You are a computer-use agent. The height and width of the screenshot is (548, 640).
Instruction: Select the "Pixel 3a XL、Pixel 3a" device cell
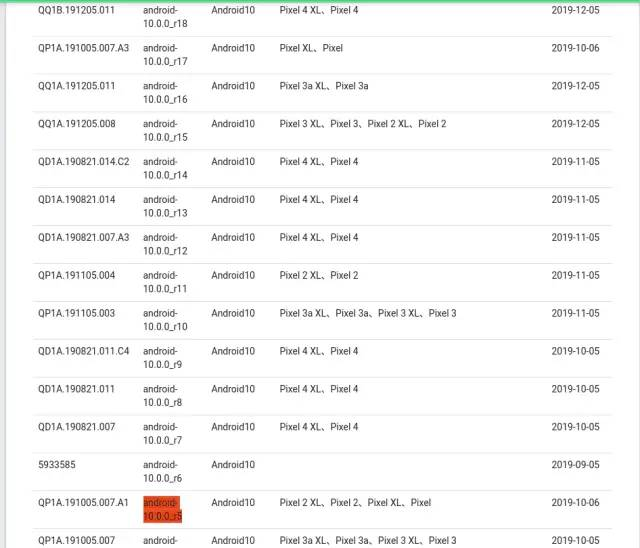pyautogui.click(x=324, y=86)
